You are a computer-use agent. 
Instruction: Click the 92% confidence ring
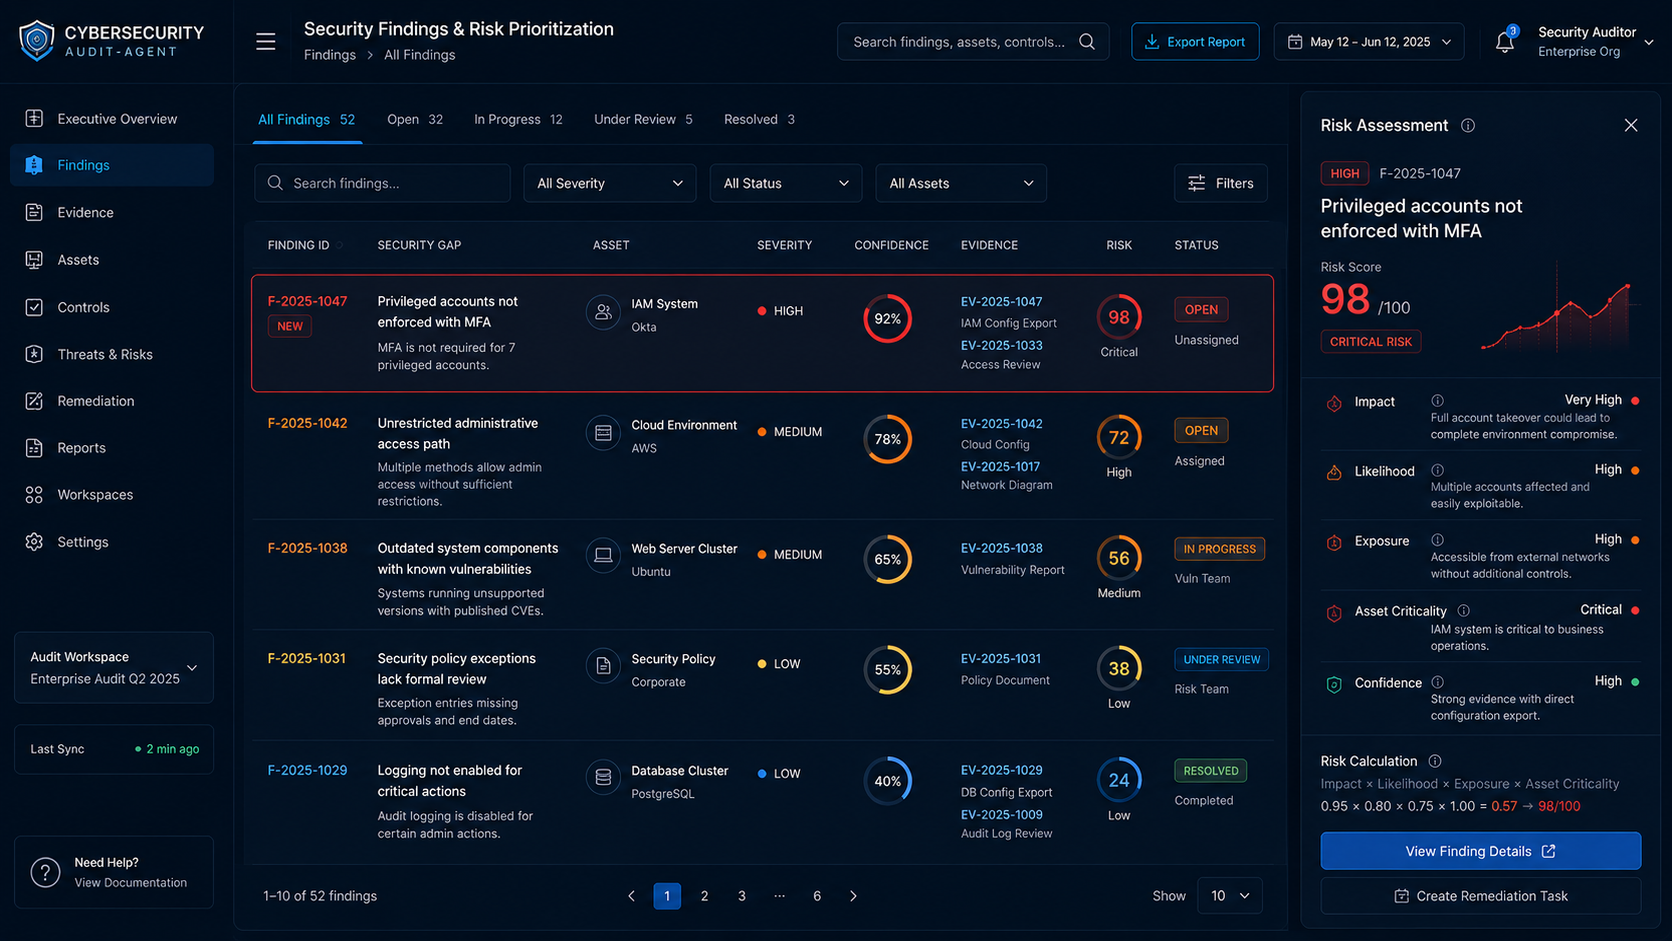(x=888, y=319)
